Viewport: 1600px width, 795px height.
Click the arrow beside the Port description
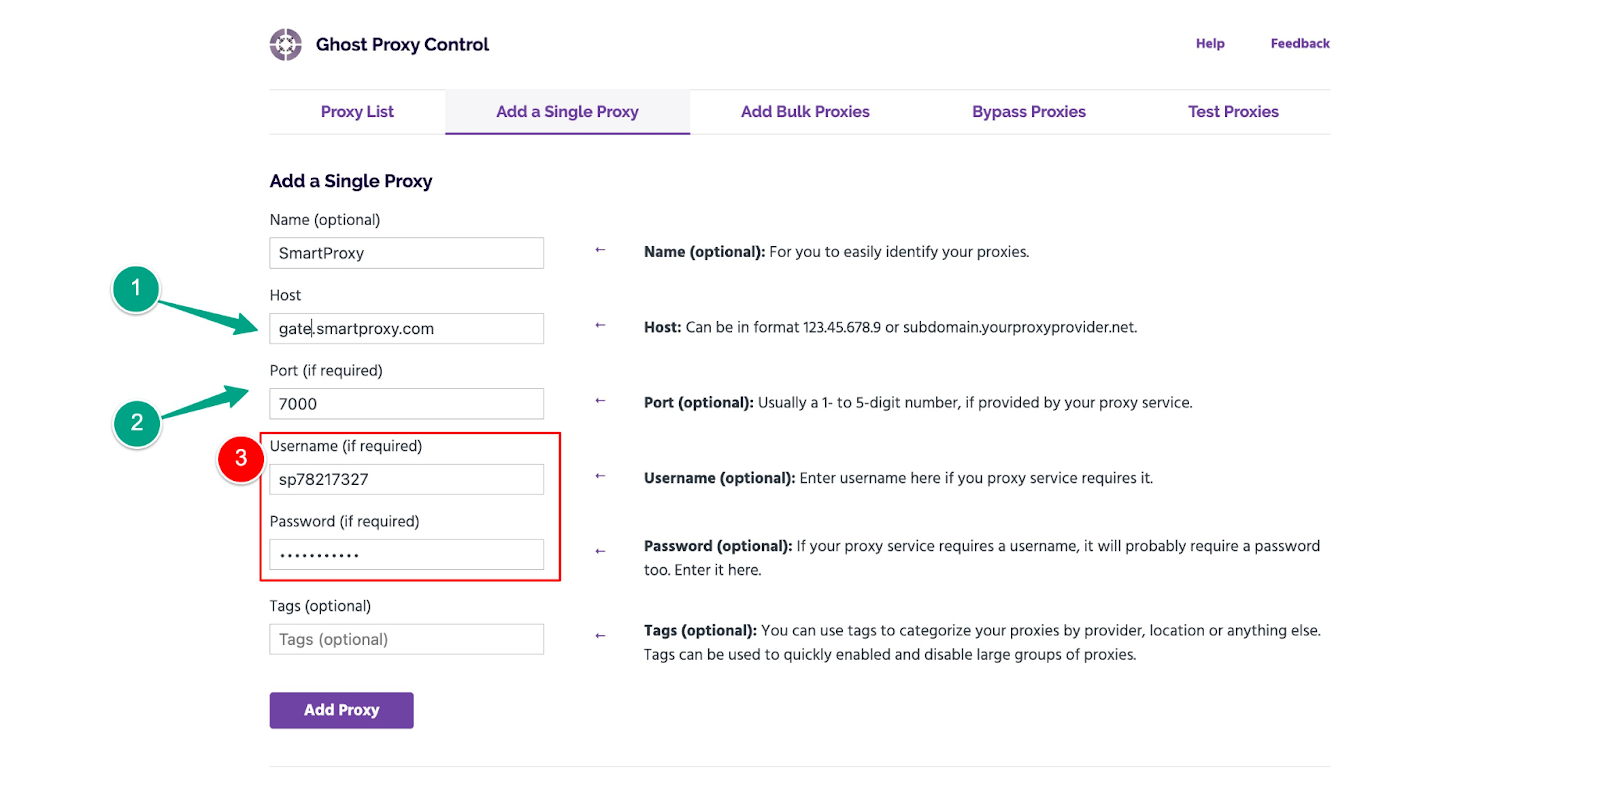(600, 401)
